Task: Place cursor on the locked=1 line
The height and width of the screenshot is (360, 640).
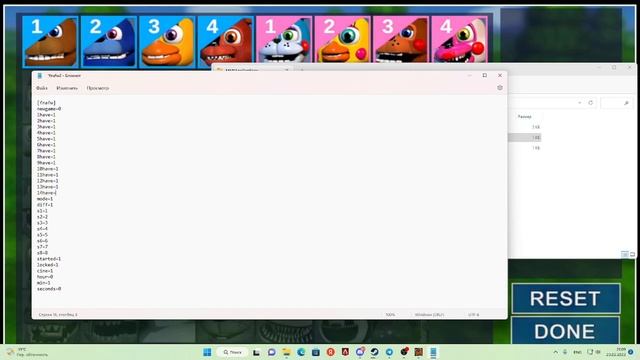Action: tap(48, 265)
